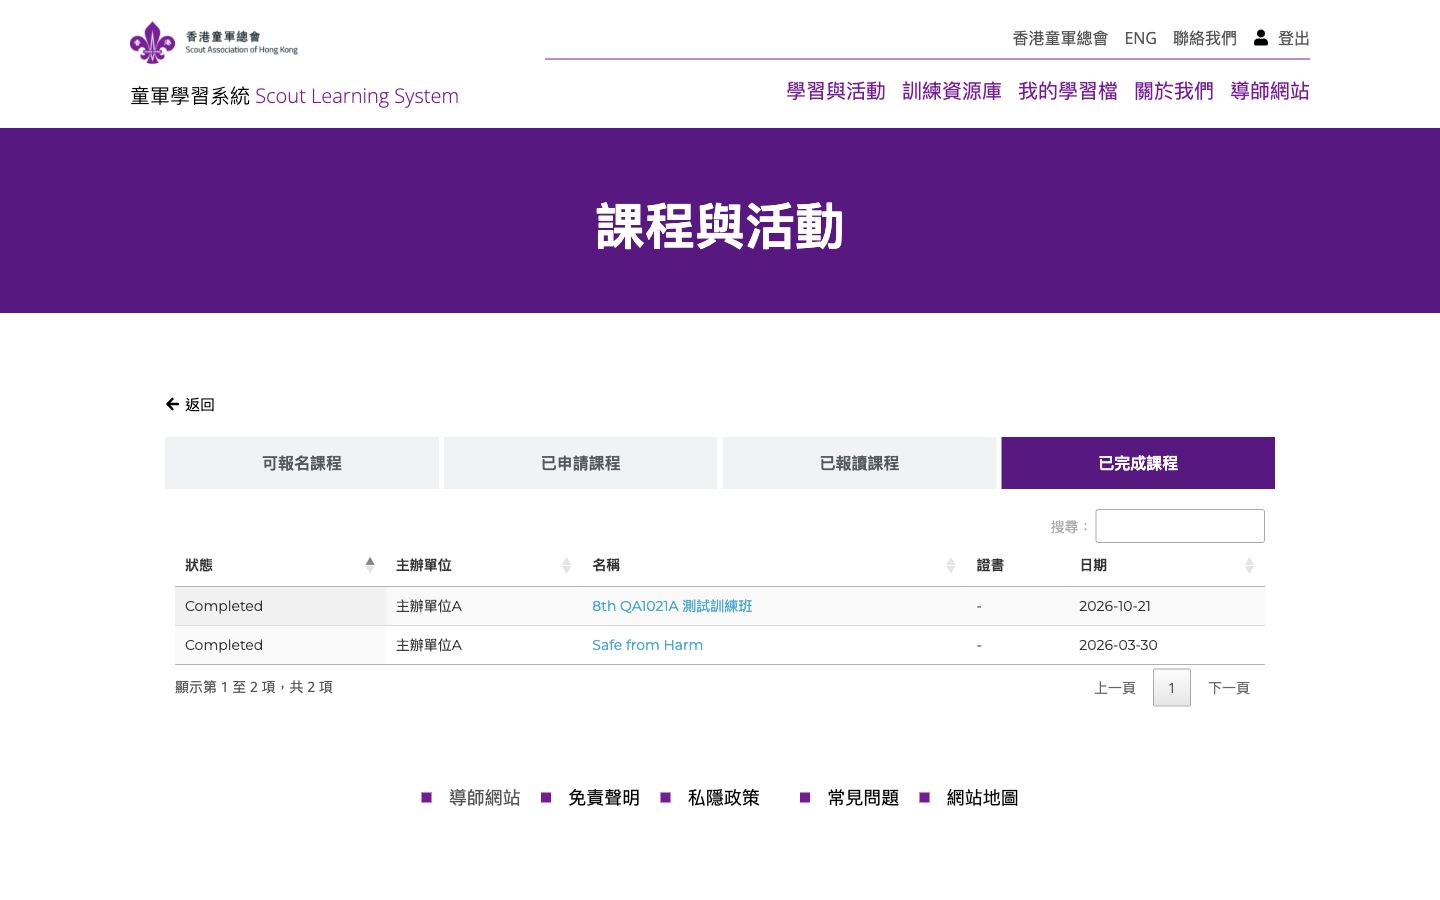Open the 導師網站 top navigation item
The height and width of the screenshot is (900, 1440).
tap(1270, 91)
